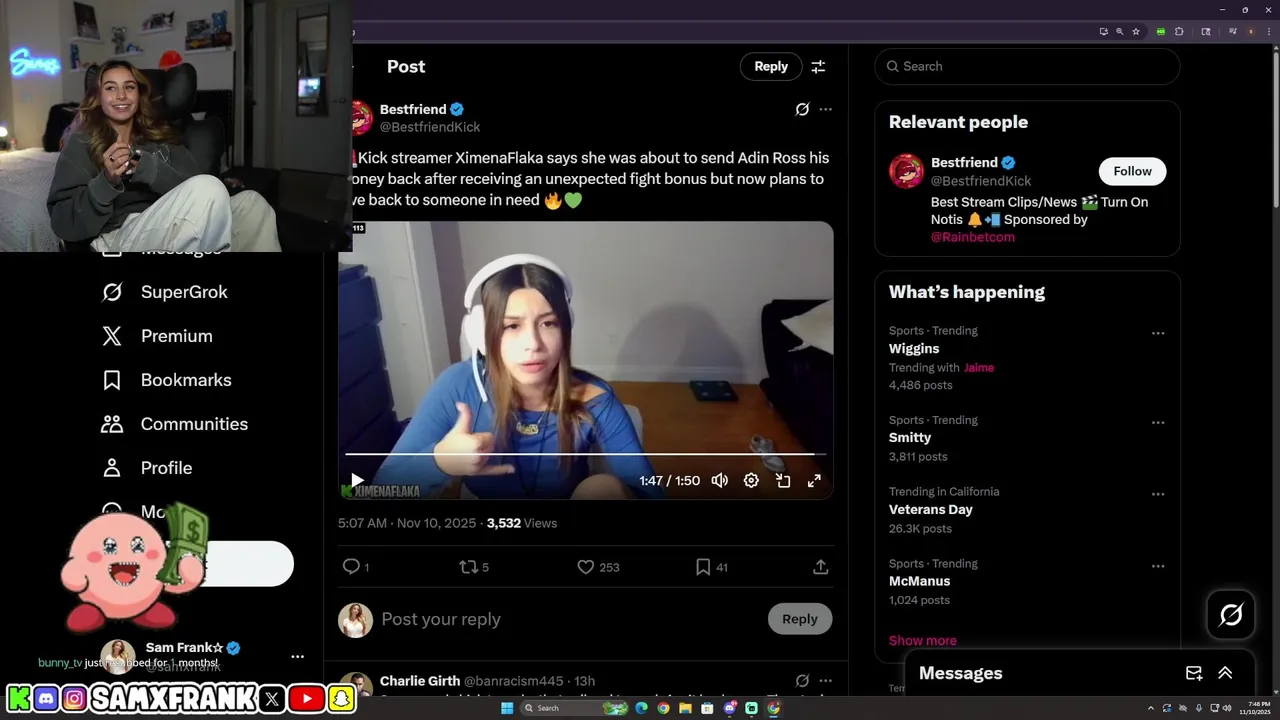
Task: Open browser three-dot menu
Action: coord(1269,32)
